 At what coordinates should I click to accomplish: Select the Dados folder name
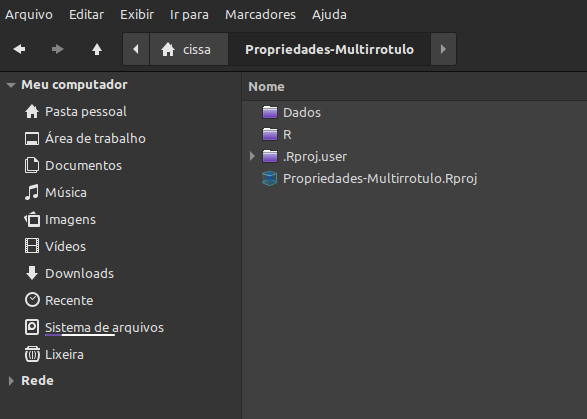(302, 112)
